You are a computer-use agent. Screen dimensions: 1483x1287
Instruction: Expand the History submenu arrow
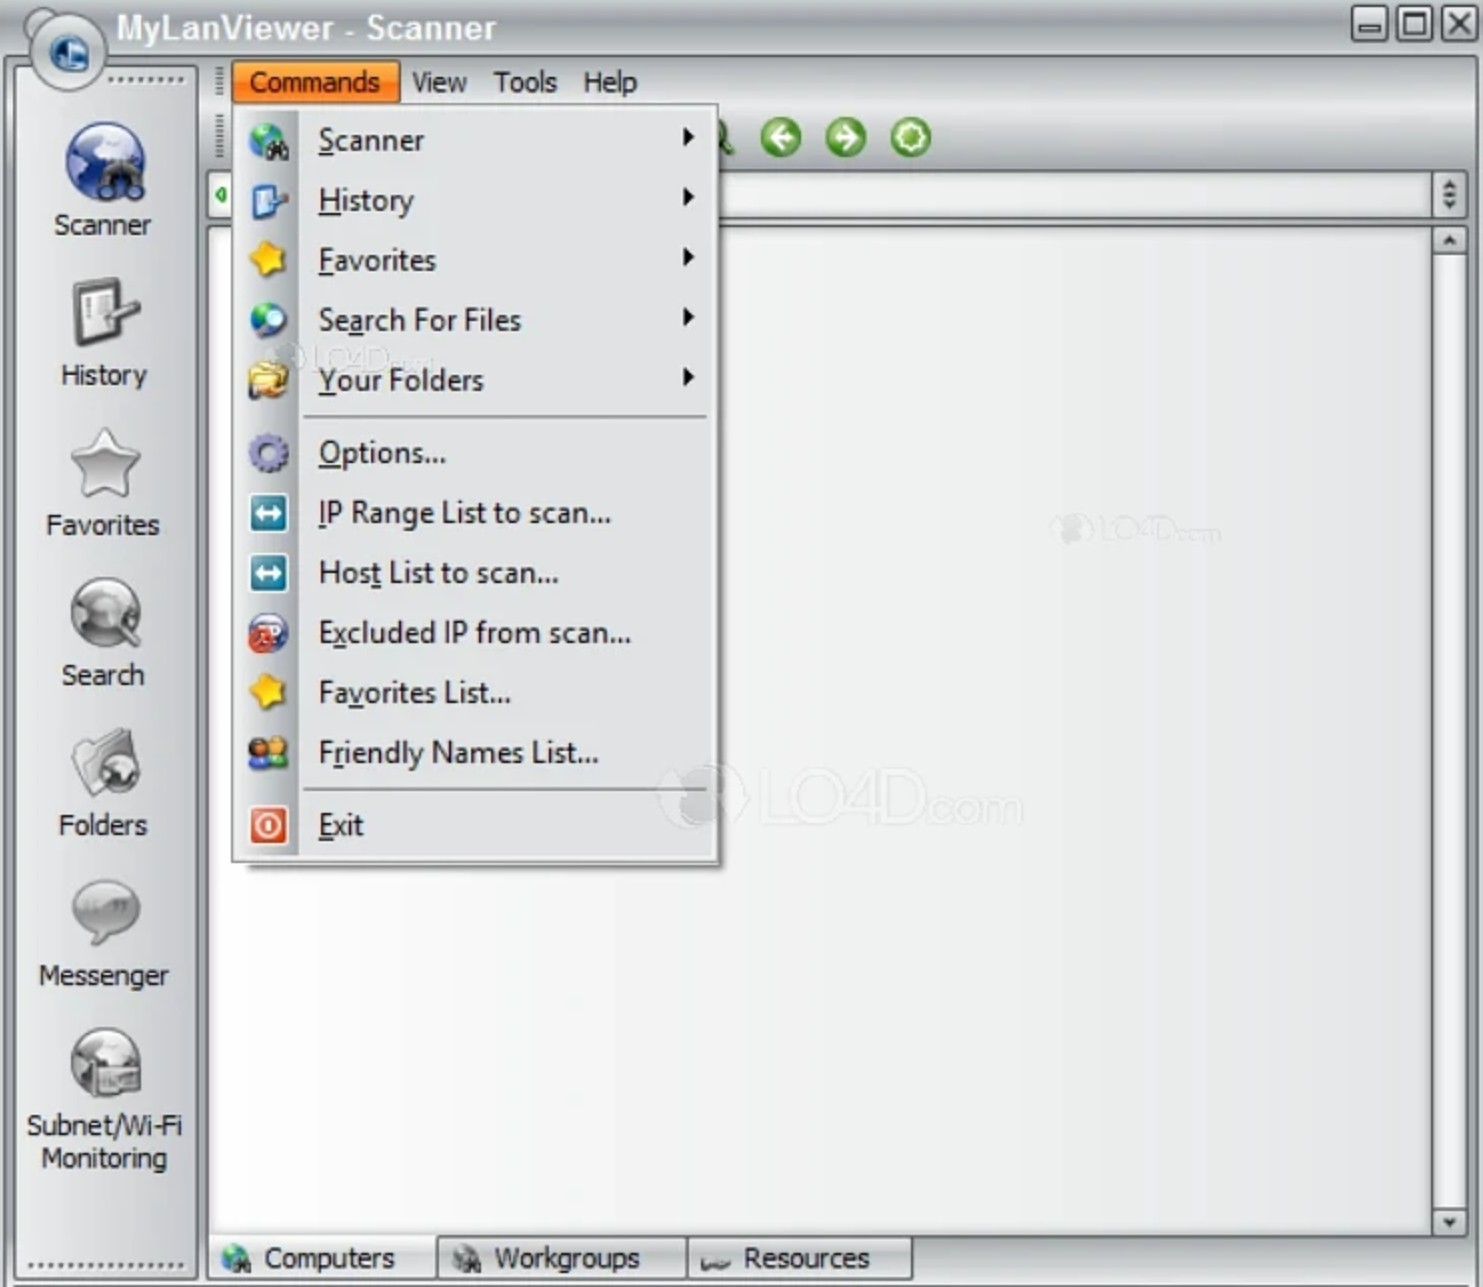coord(688,197)
